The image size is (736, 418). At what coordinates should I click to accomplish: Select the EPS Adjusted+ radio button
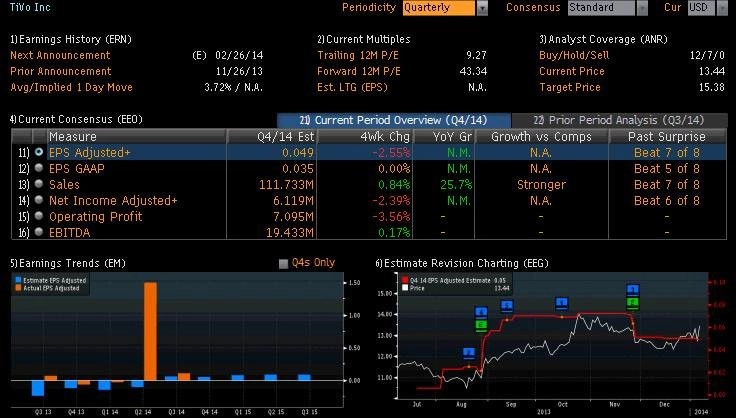point(39,152)
